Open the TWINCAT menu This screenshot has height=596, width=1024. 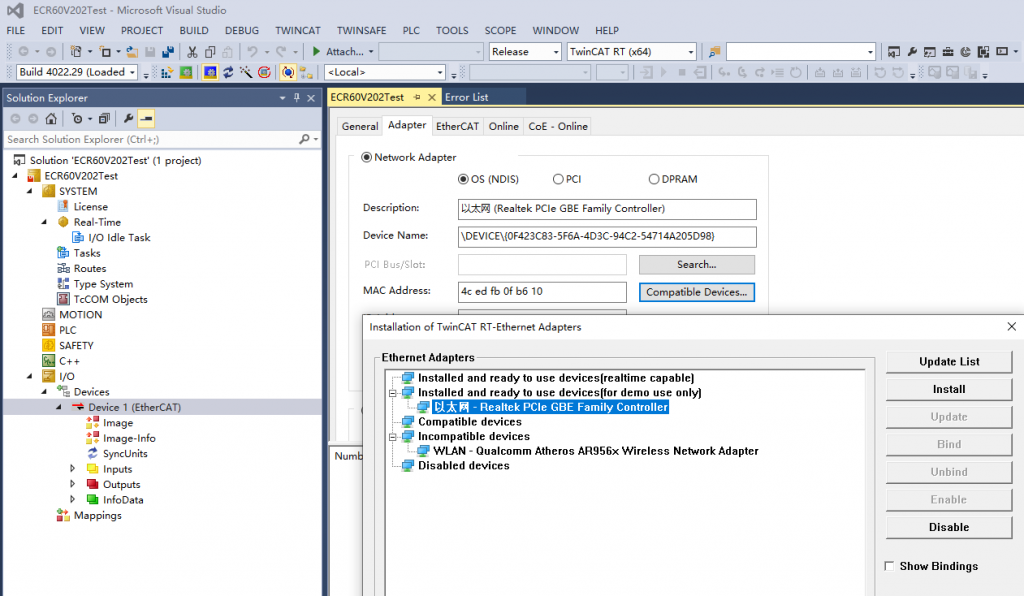(298, 31)
